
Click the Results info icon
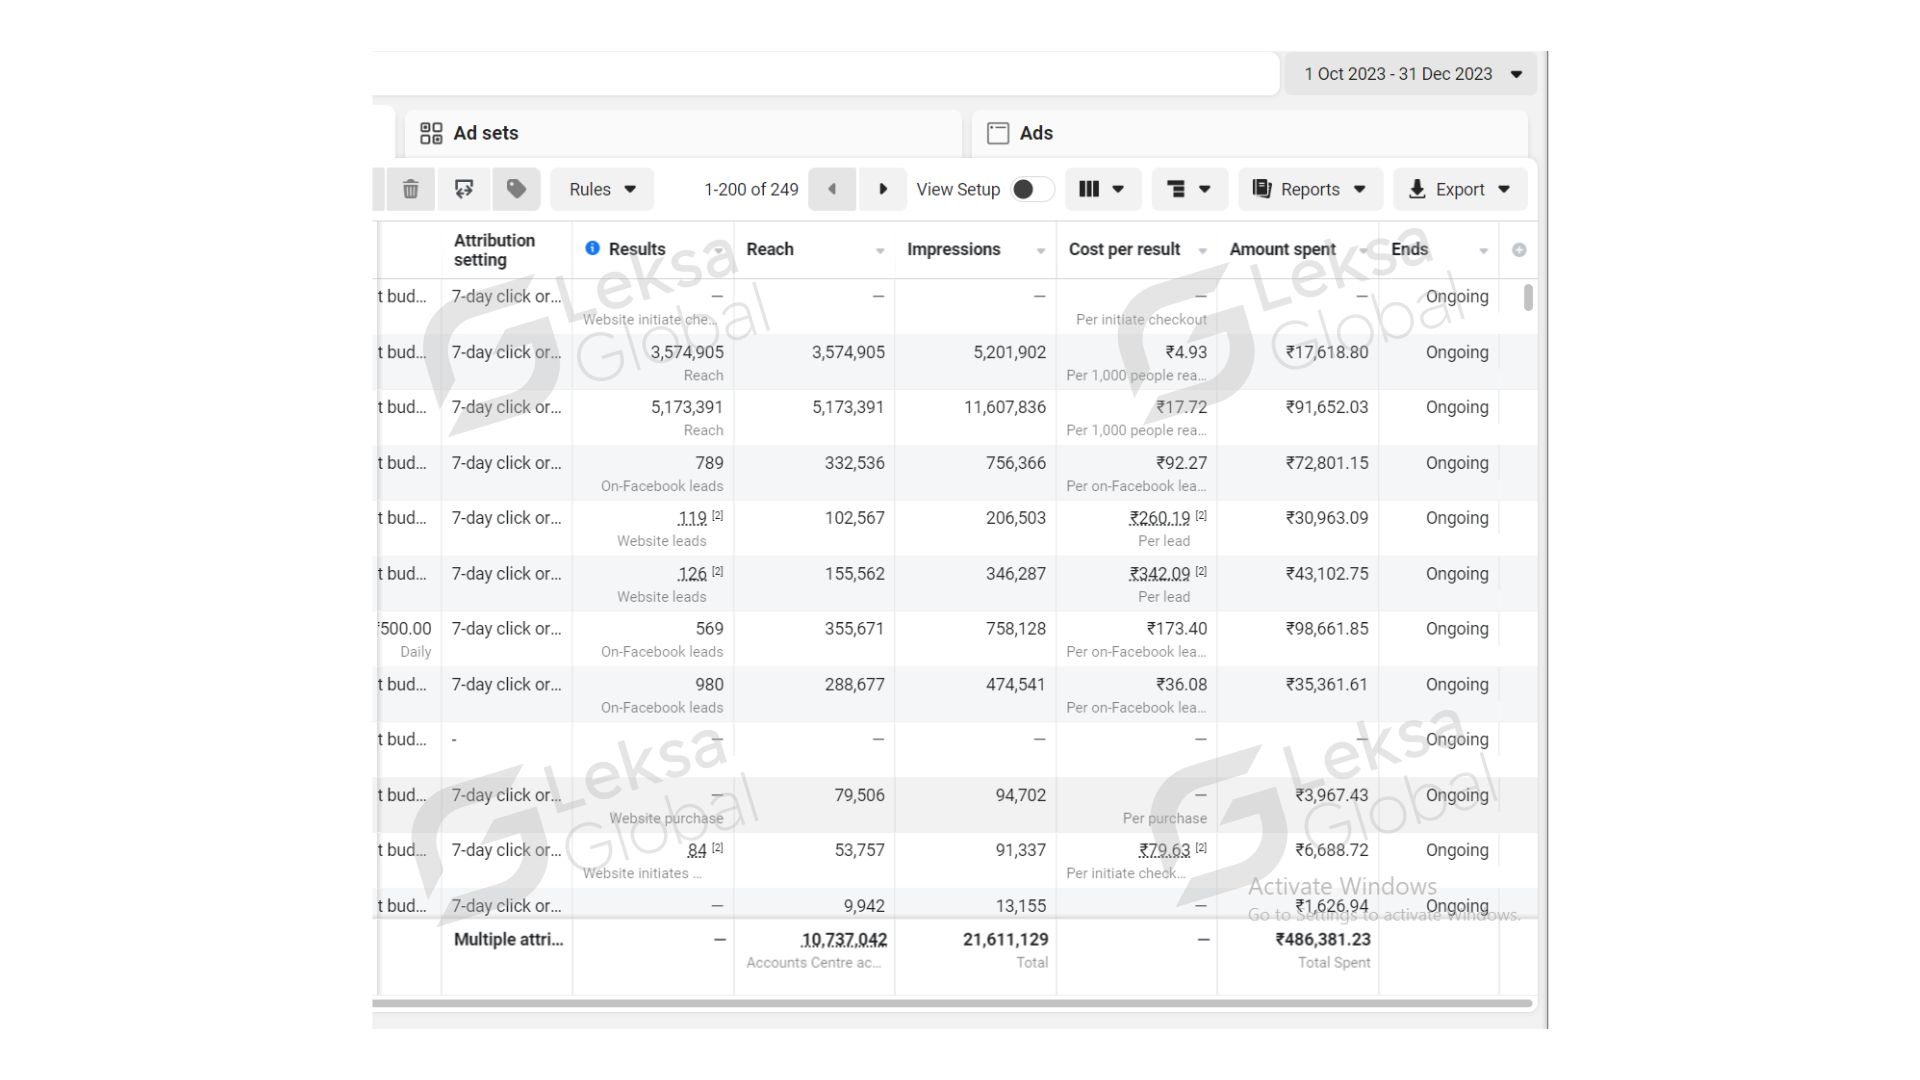(x=592, y=248)
